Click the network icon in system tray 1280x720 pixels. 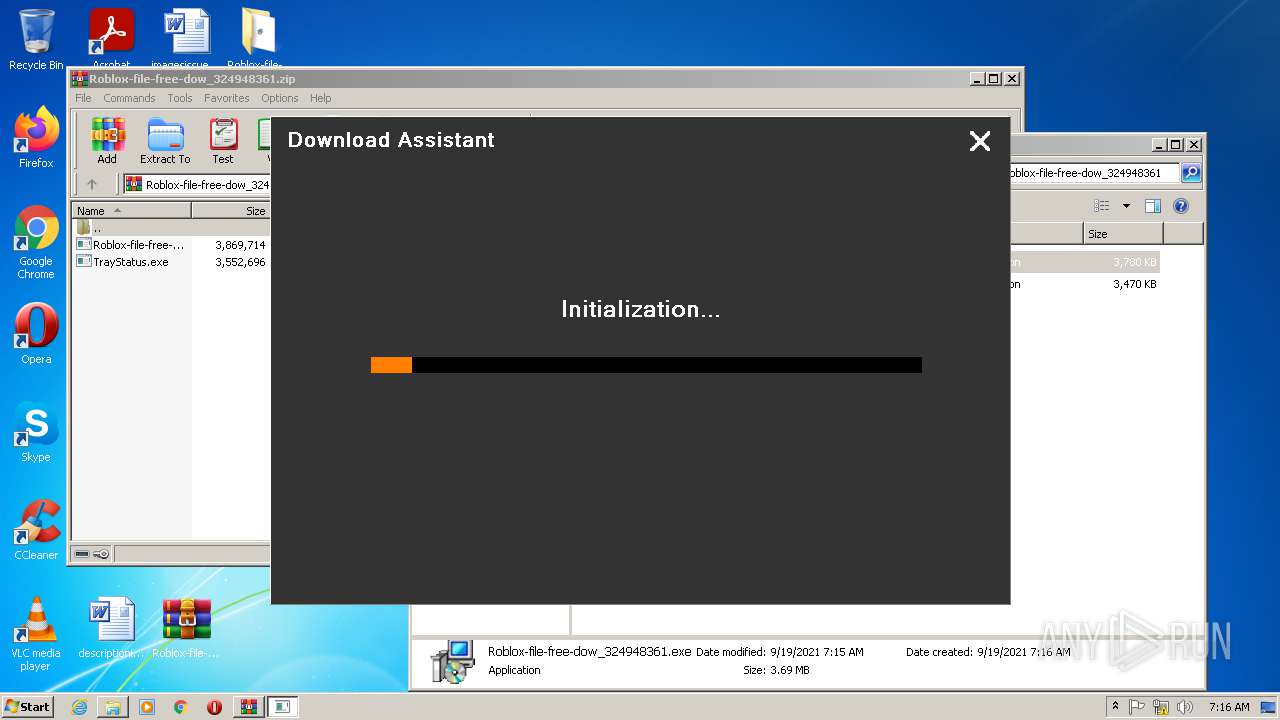(1162, 707)
